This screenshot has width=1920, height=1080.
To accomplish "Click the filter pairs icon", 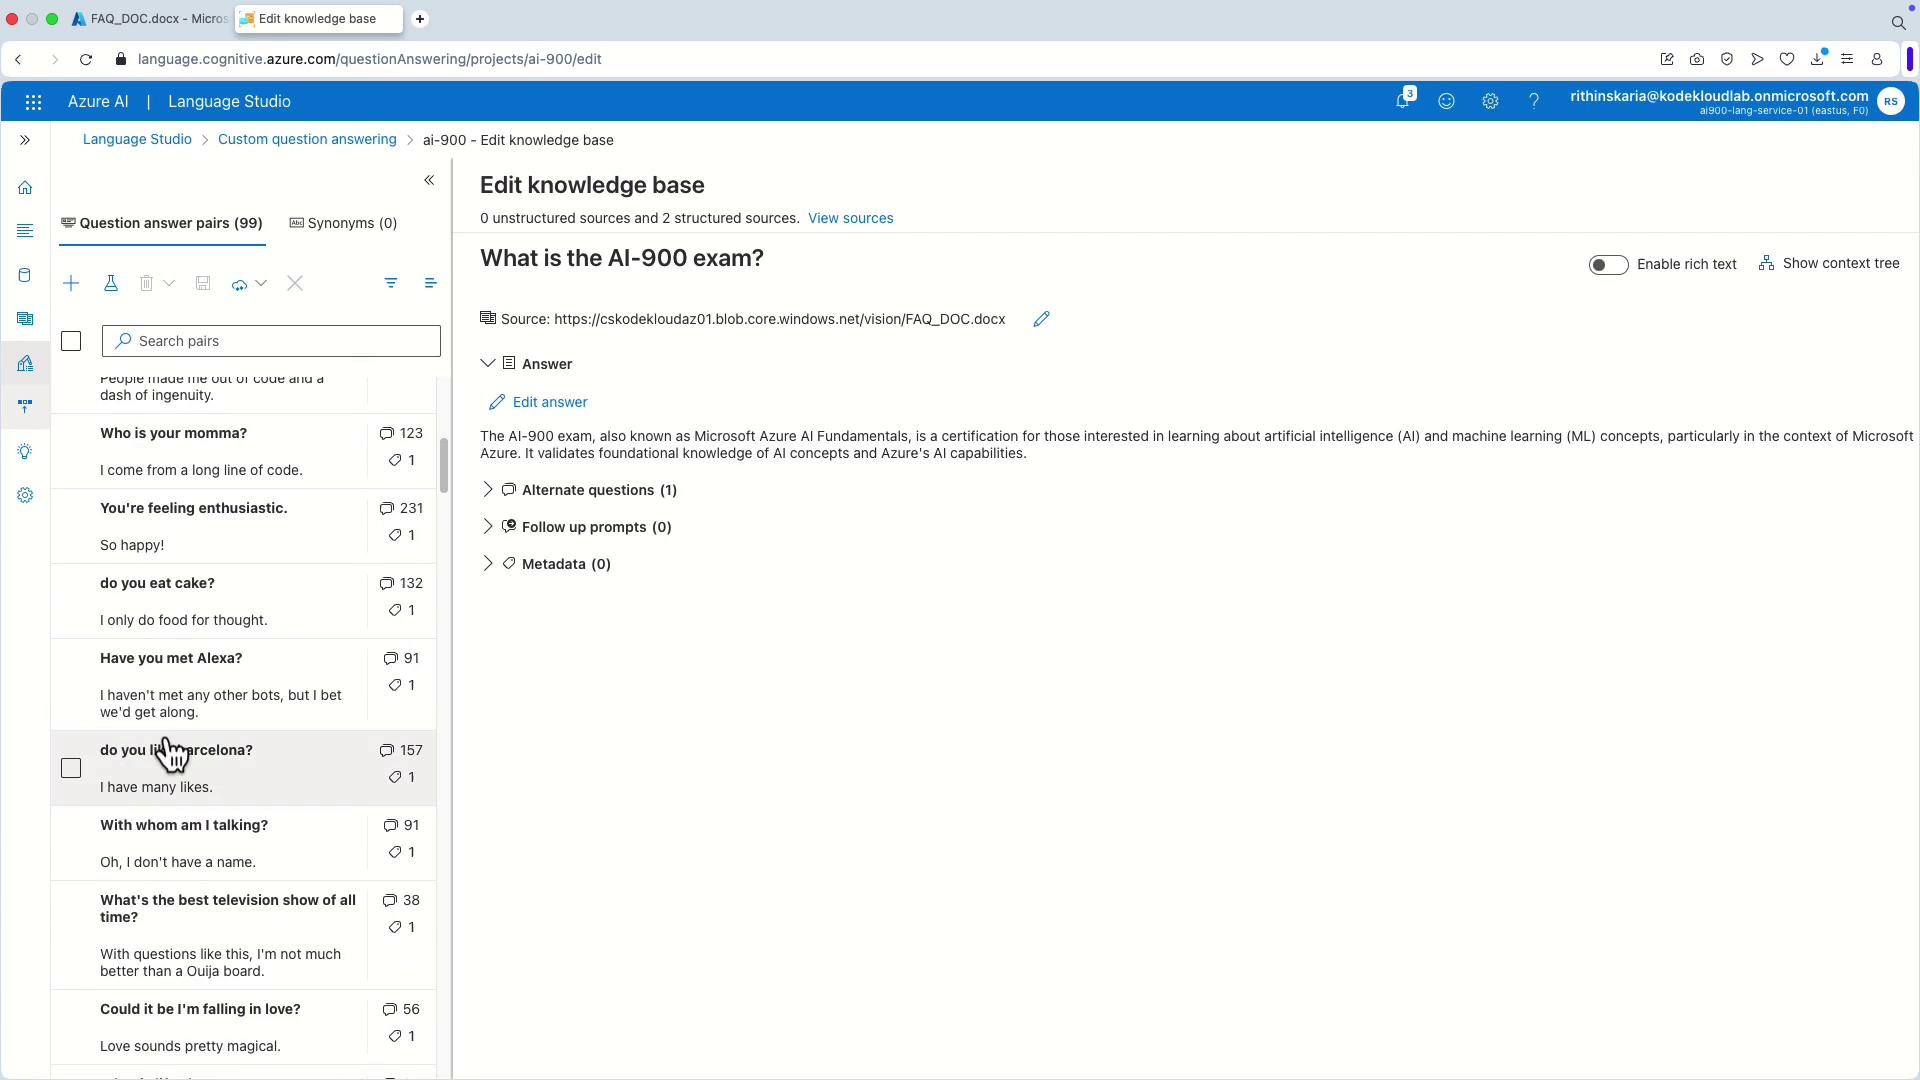I will coord(391,284).
